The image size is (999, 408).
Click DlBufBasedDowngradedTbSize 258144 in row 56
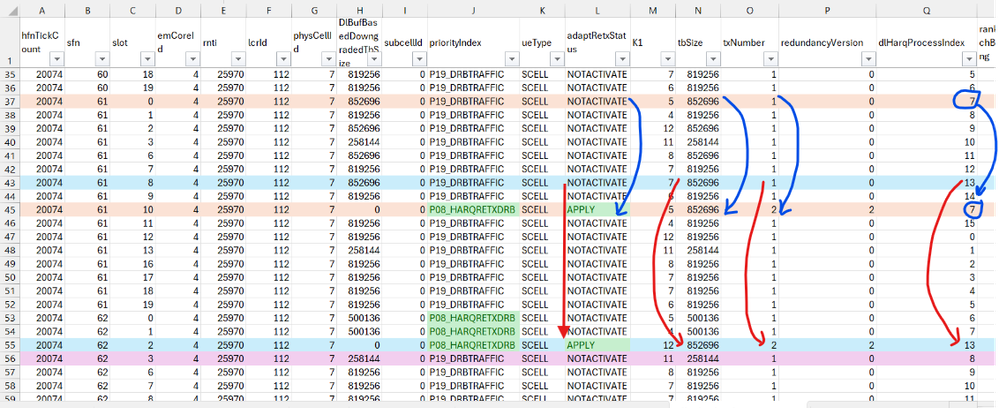359,358
